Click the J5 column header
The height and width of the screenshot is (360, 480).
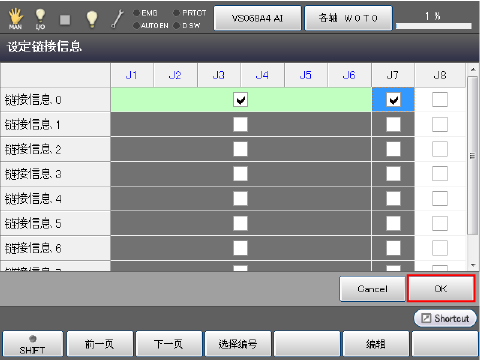tap(306, 75)
